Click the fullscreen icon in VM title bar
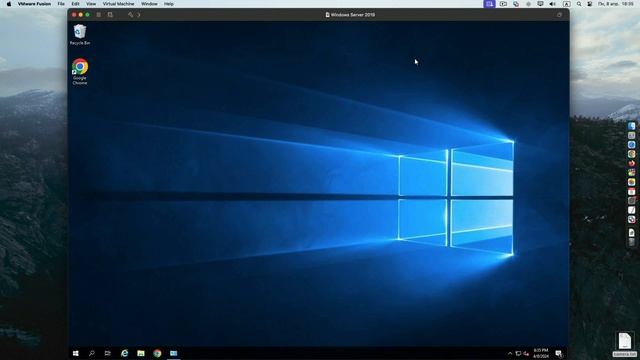 [560, 15]
